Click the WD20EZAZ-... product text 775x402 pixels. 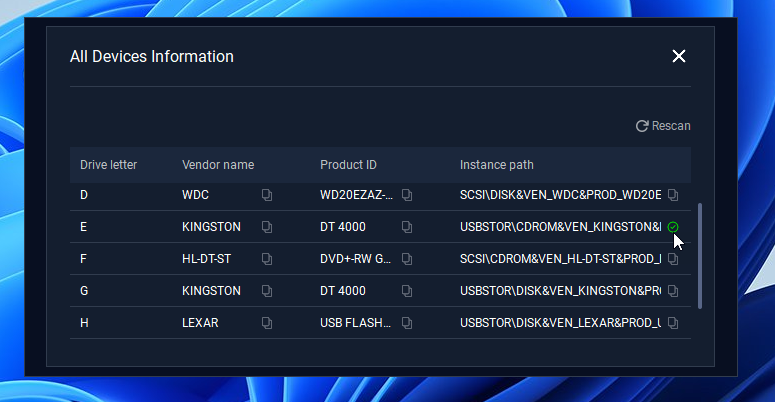(356, 195)
